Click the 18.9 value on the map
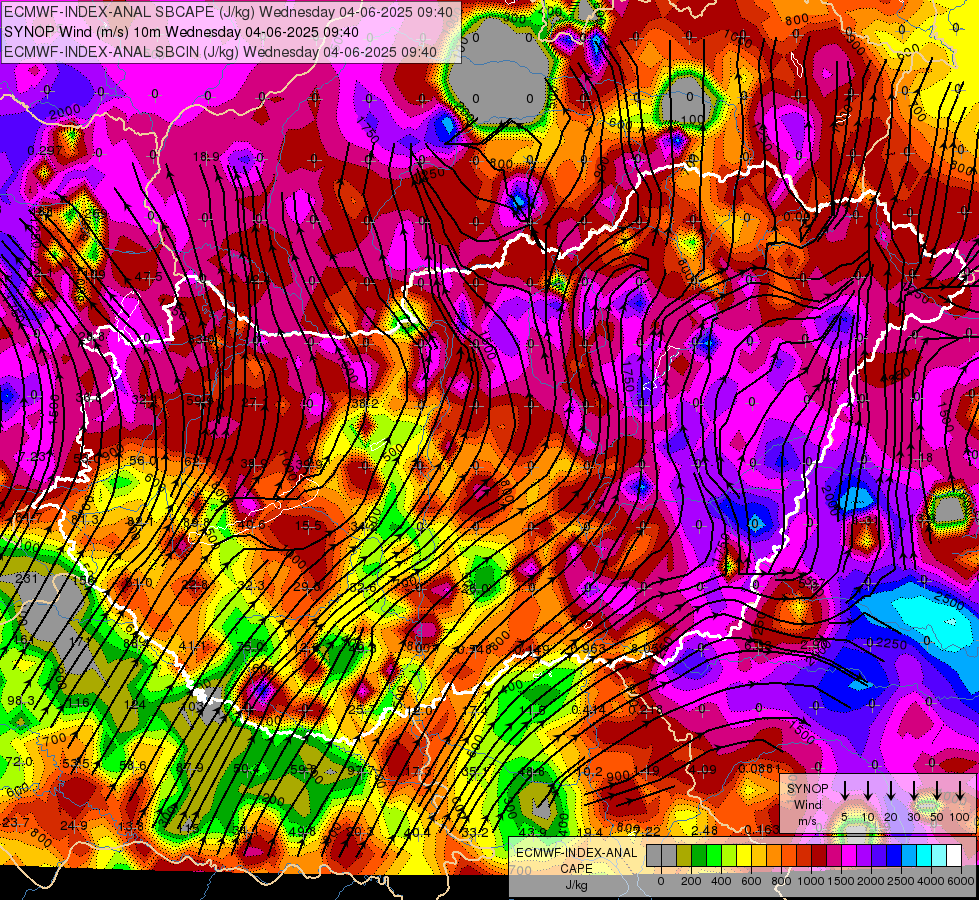This screenshot has width=979, height=900. tap(206, 156)
